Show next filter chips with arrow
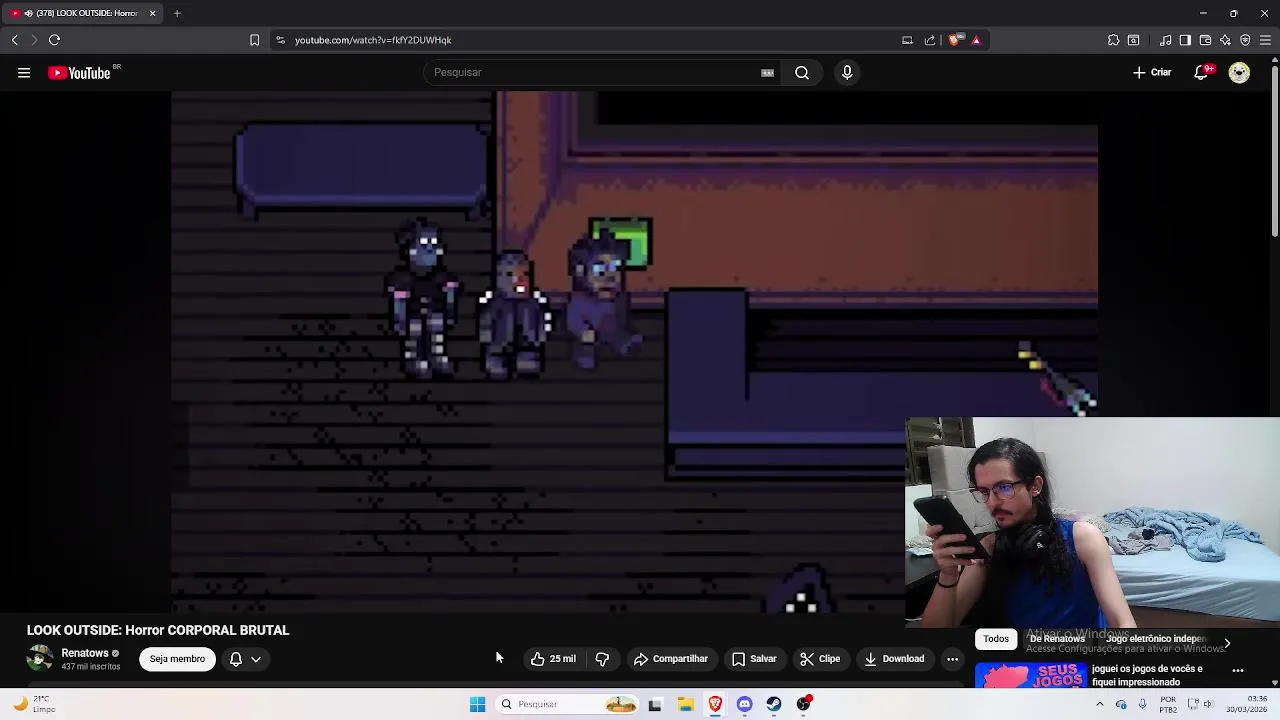The height and width of the screenshot is (720, 1280). tap(1227, 644)
